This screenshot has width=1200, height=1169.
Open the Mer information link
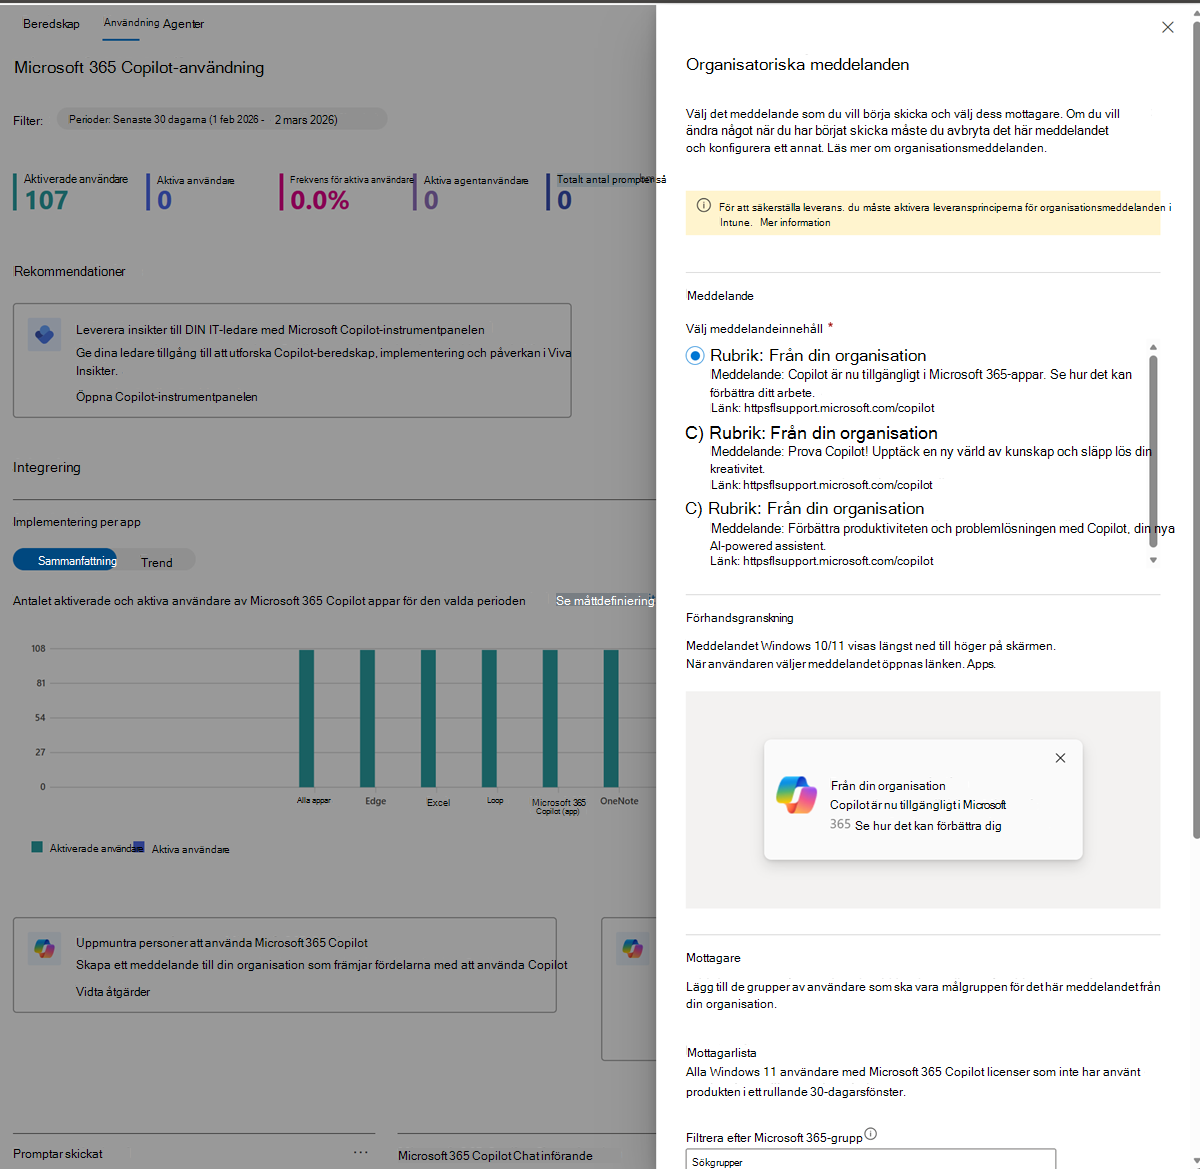click(795, 223)
